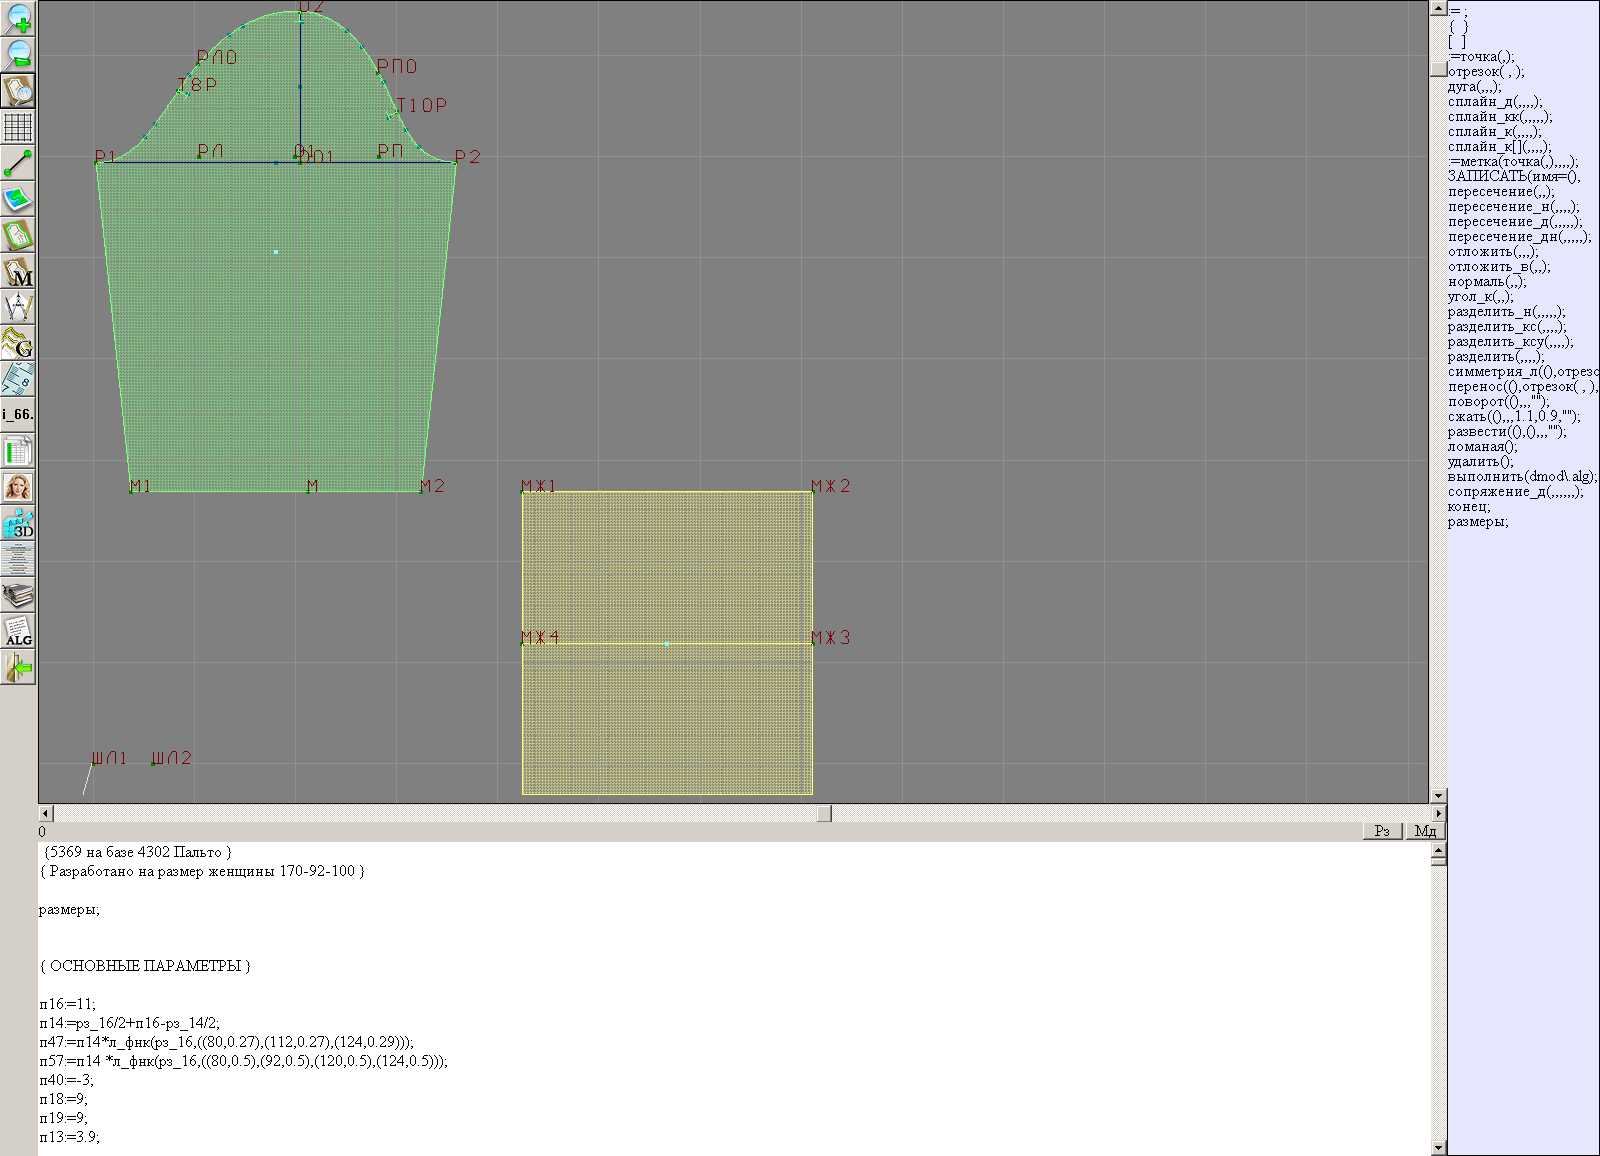Click the code editor scroll down arrow

pyautogui.click(x=1438, y=1147)
